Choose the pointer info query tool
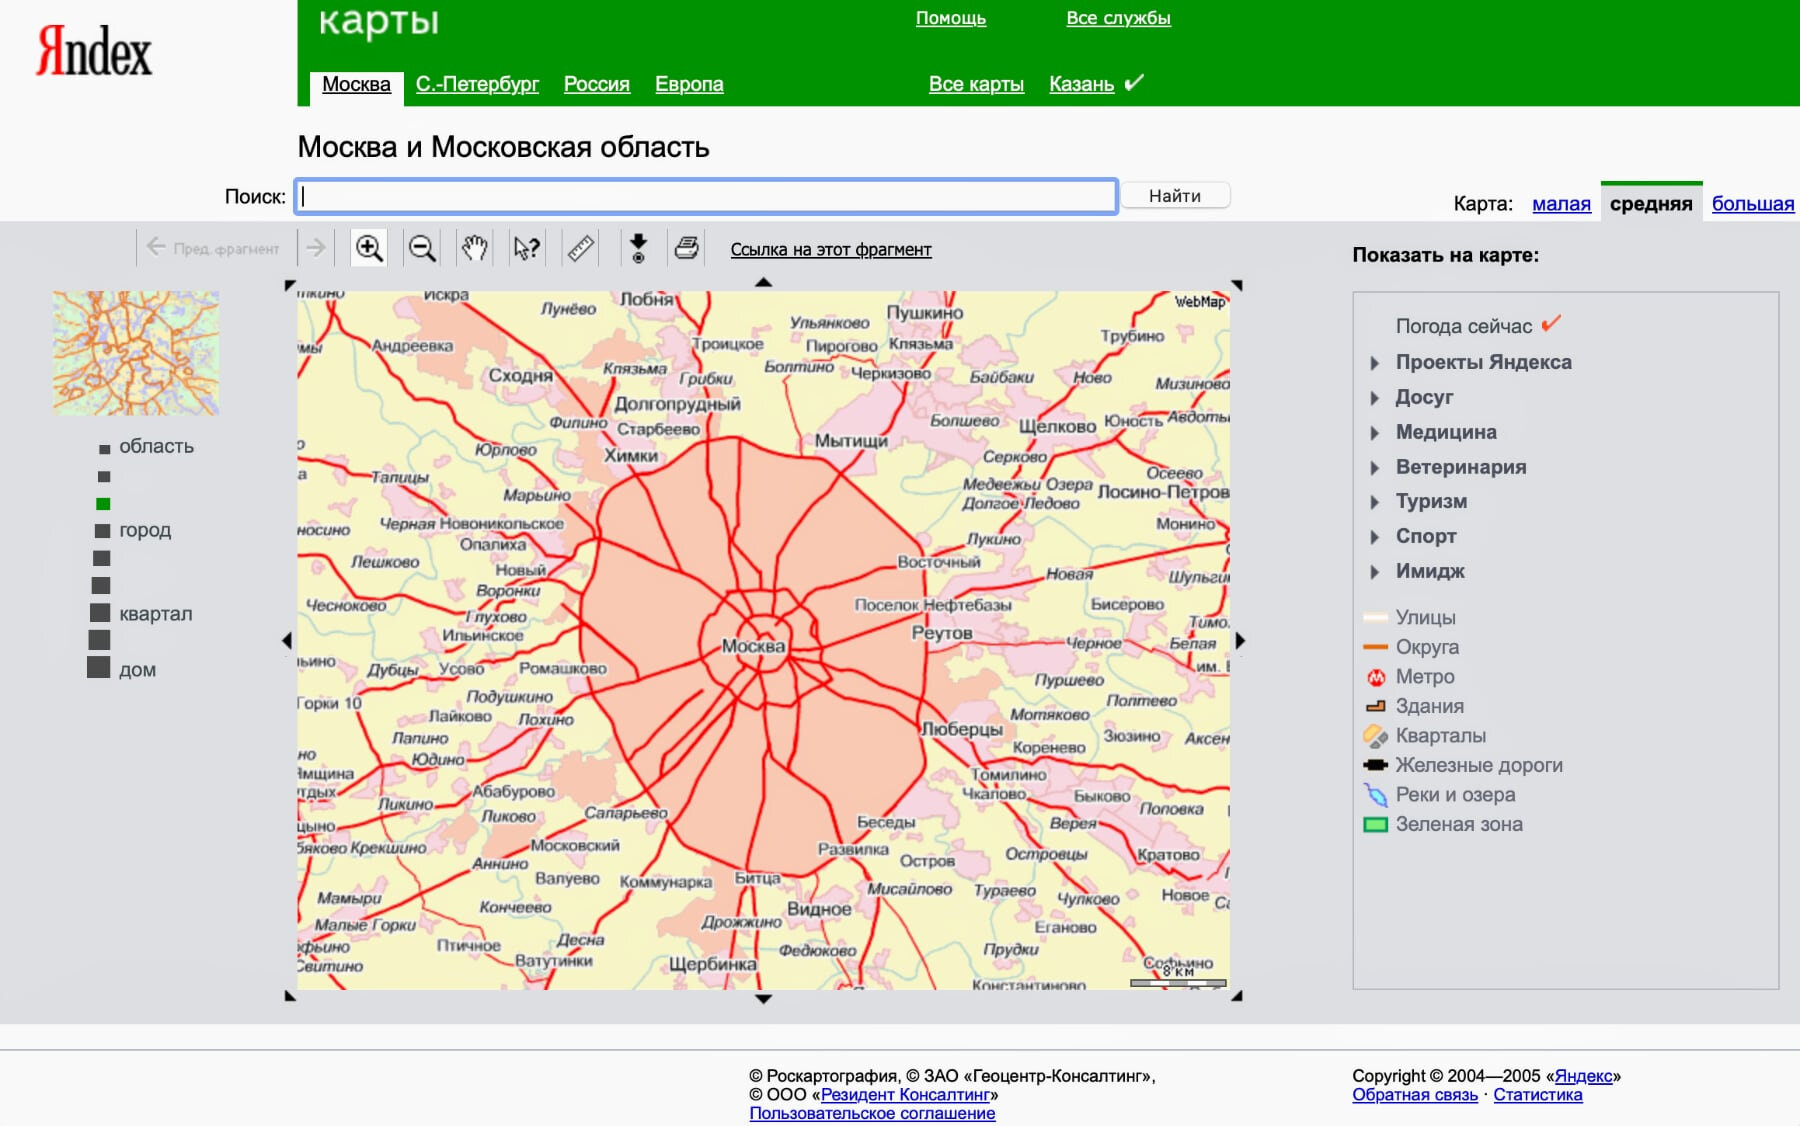The image size is (1800, 1126). (x=527, y=248)
